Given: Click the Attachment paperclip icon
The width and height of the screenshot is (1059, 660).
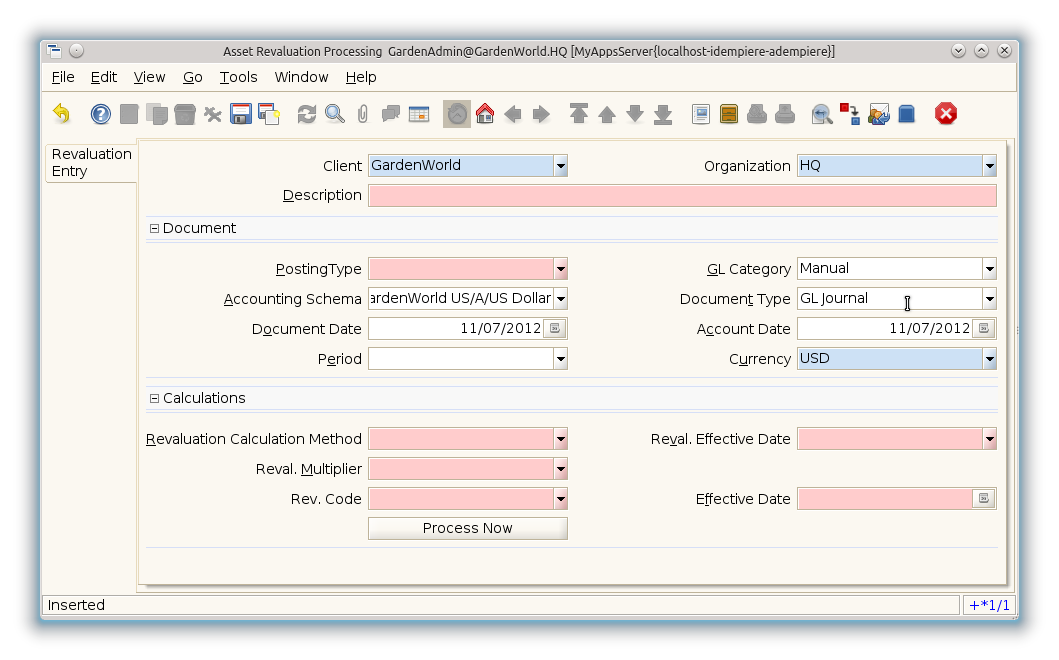Looking at the screenshot, I should pyautogui.click(x=363, y=114).
